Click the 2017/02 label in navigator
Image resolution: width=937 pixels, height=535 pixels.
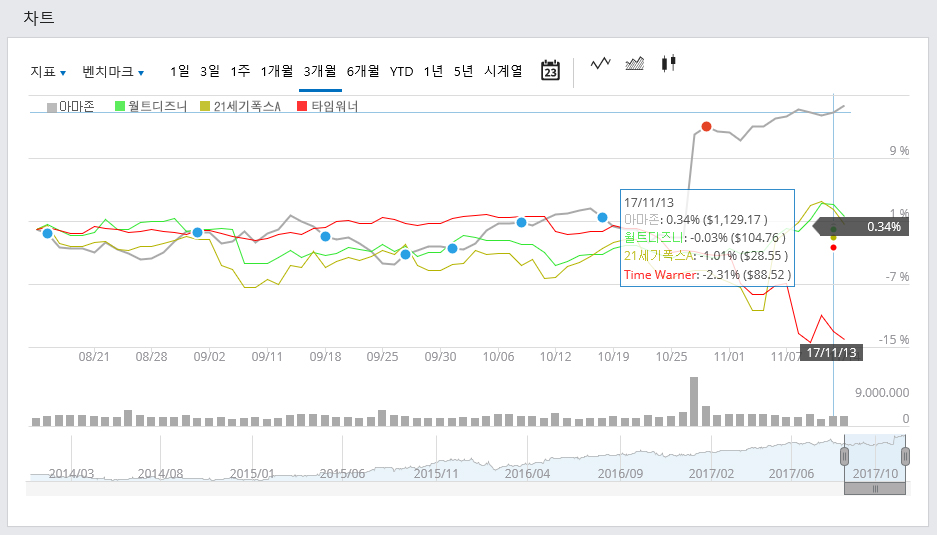(711, 473)
